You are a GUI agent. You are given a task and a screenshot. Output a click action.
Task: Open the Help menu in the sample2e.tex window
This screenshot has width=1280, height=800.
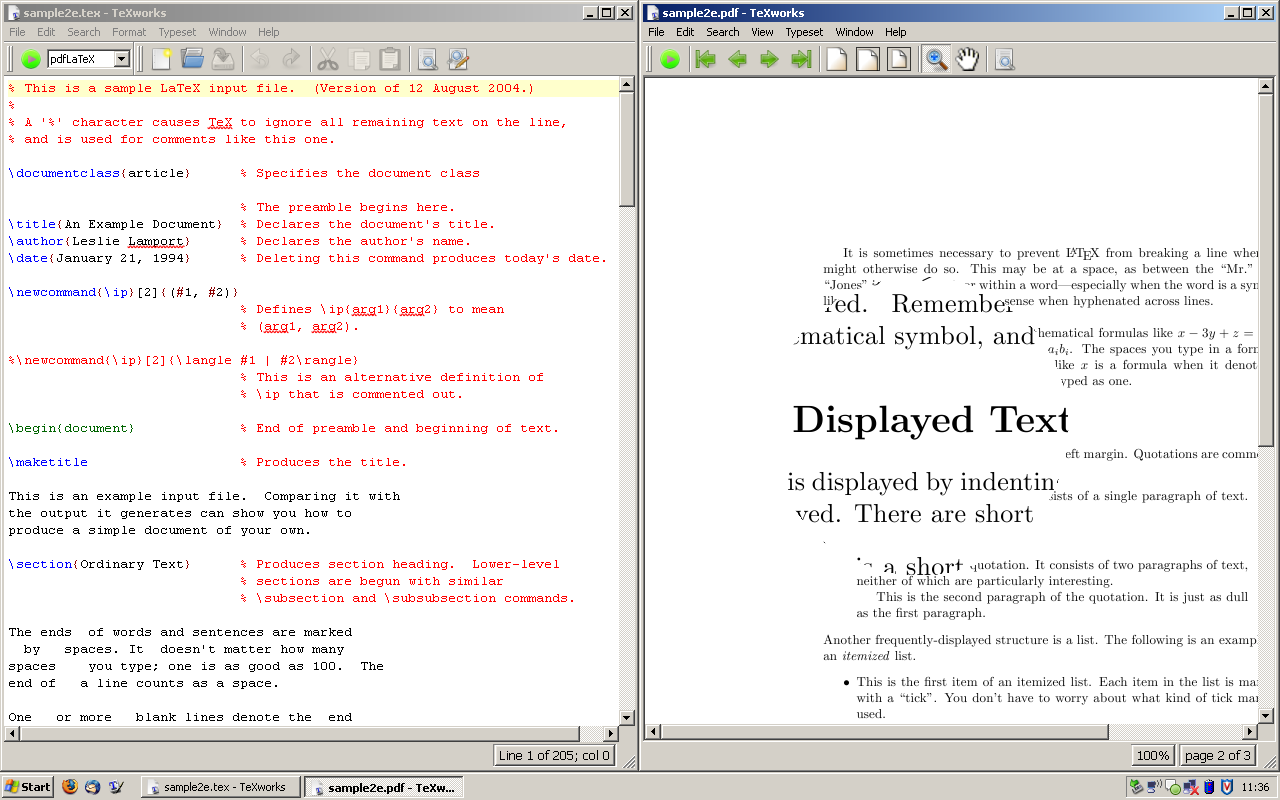[269, 32]
